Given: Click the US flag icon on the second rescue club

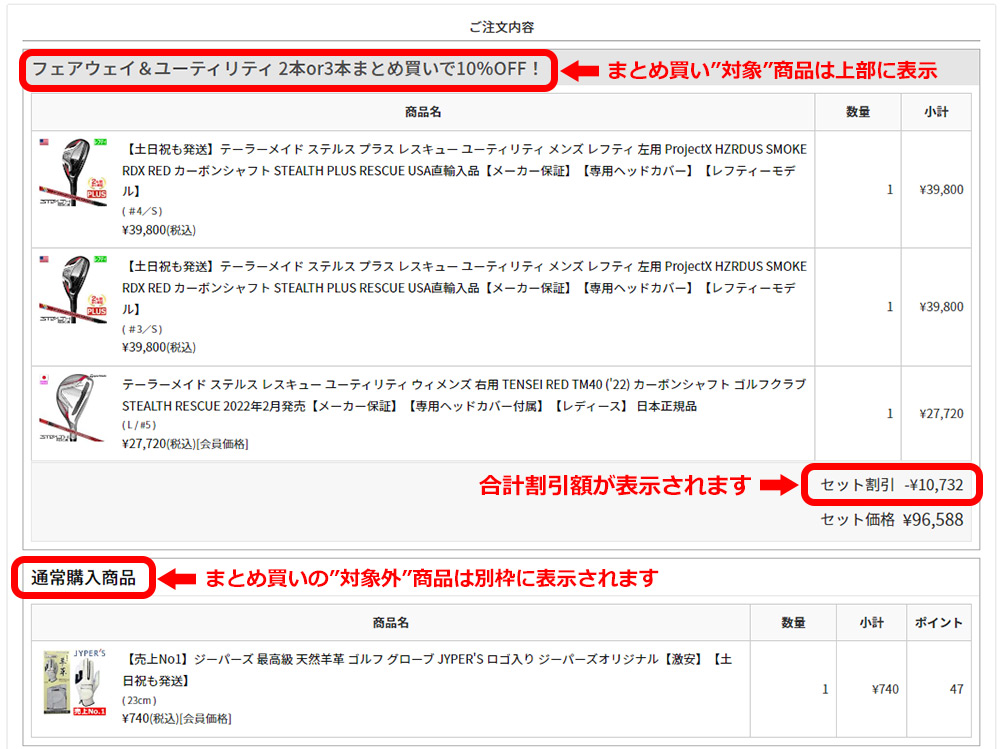Looking at the screenshot, I should [x=45, y=260].
